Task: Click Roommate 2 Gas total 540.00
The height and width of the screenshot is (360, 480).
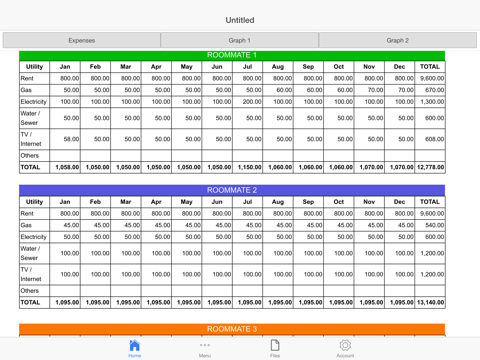Action: 430,225
